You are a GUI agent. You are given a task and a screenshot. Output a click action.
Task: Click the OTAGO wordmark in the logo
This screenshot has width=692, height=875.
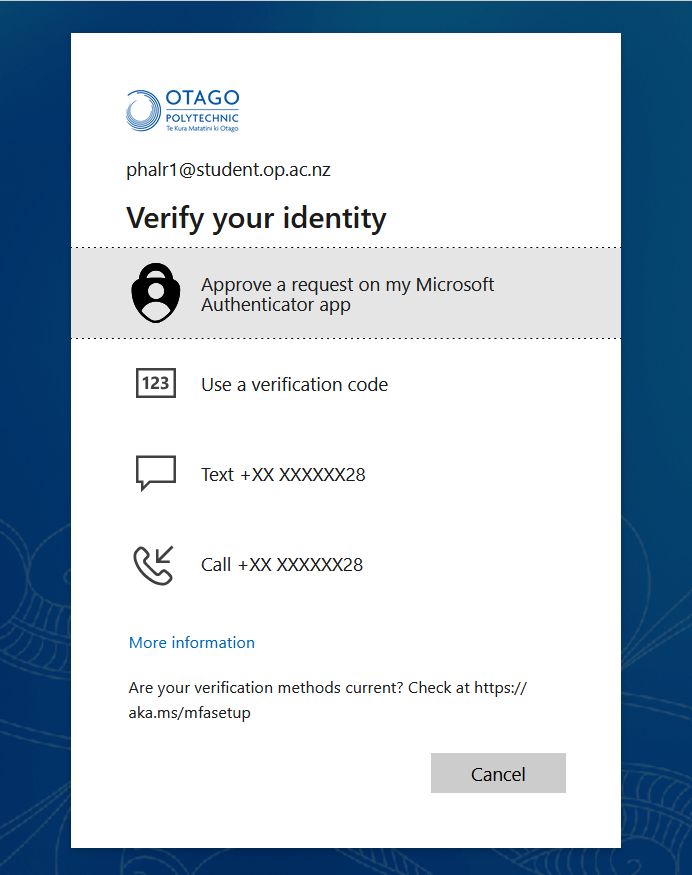click(202, 99)
